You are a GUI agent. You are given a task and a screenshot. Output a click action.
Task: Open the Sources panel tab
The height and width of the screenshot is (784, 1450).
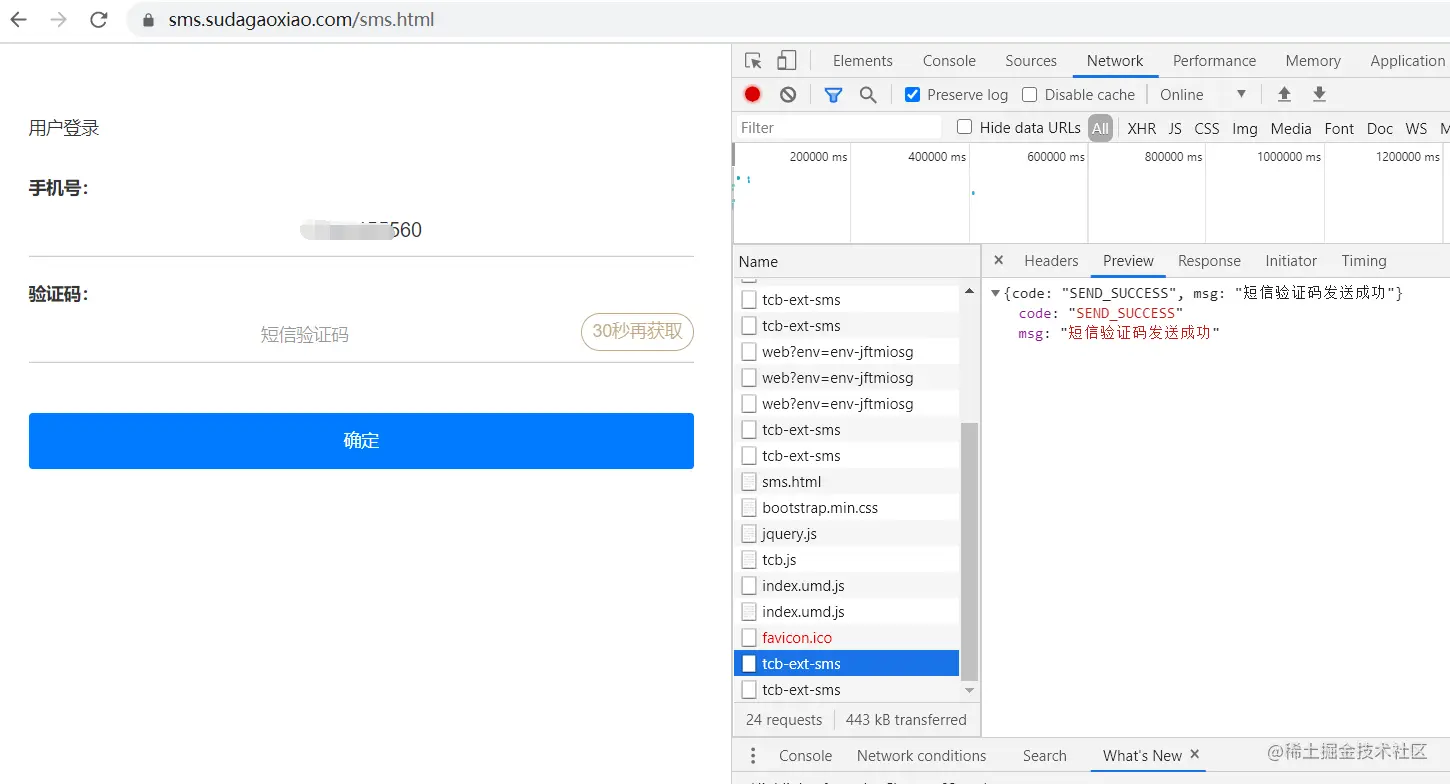pyautogui.click(x=1031, y=60)
